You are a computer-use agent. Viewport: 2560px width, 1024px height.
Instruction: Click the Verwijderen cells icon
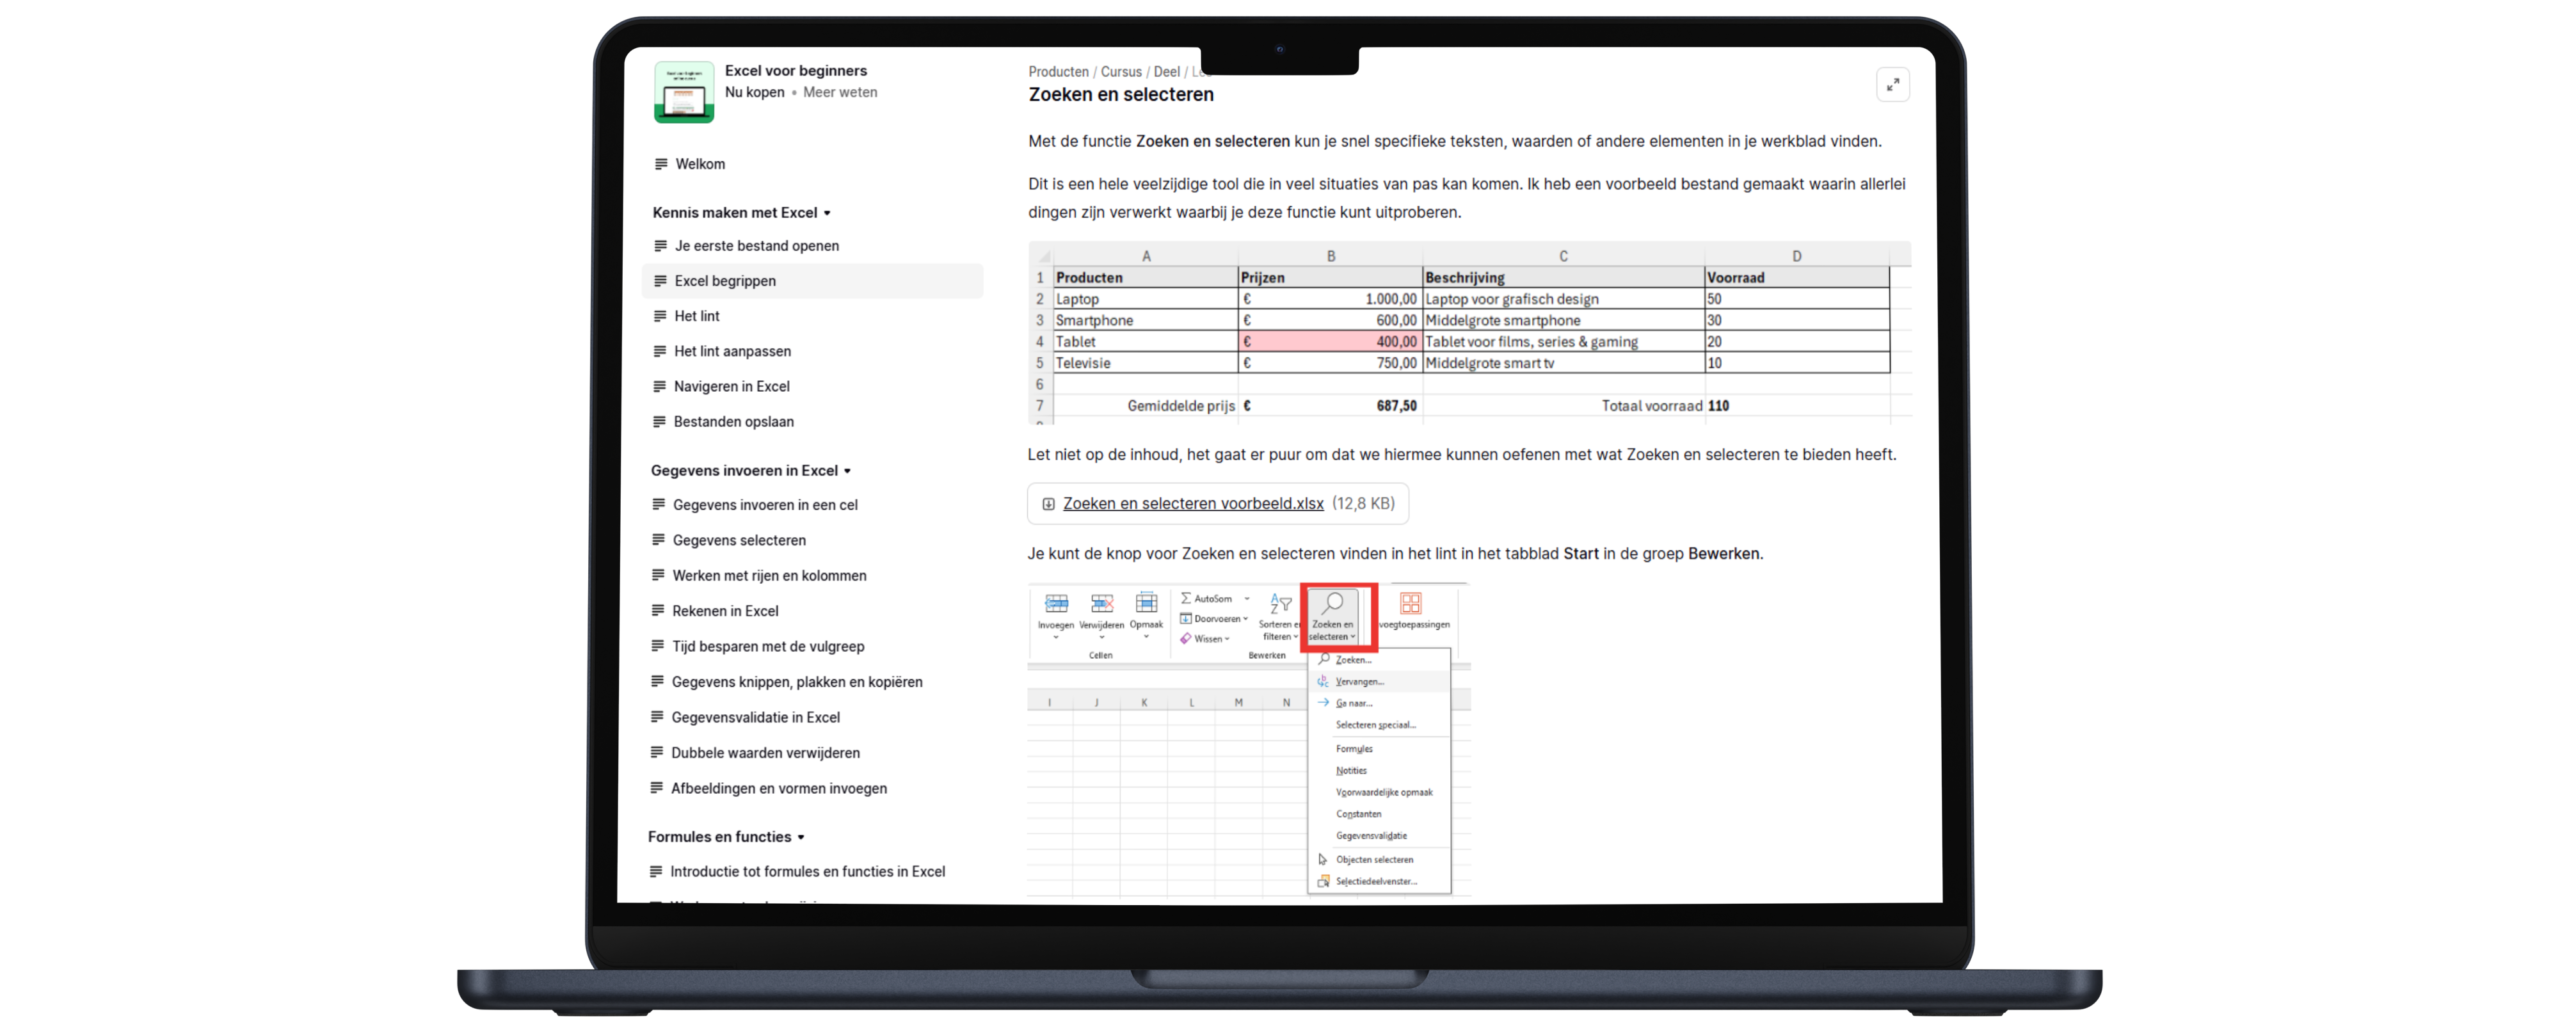pyautogui.click(x=1101, y=603)
